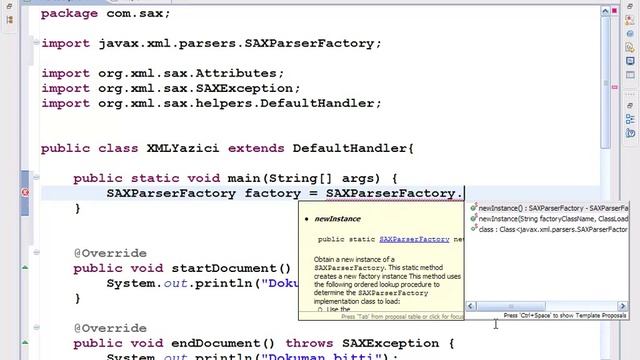Collapse the startDocument method fold
640x360 pixels.
click(x=36, y=252)
